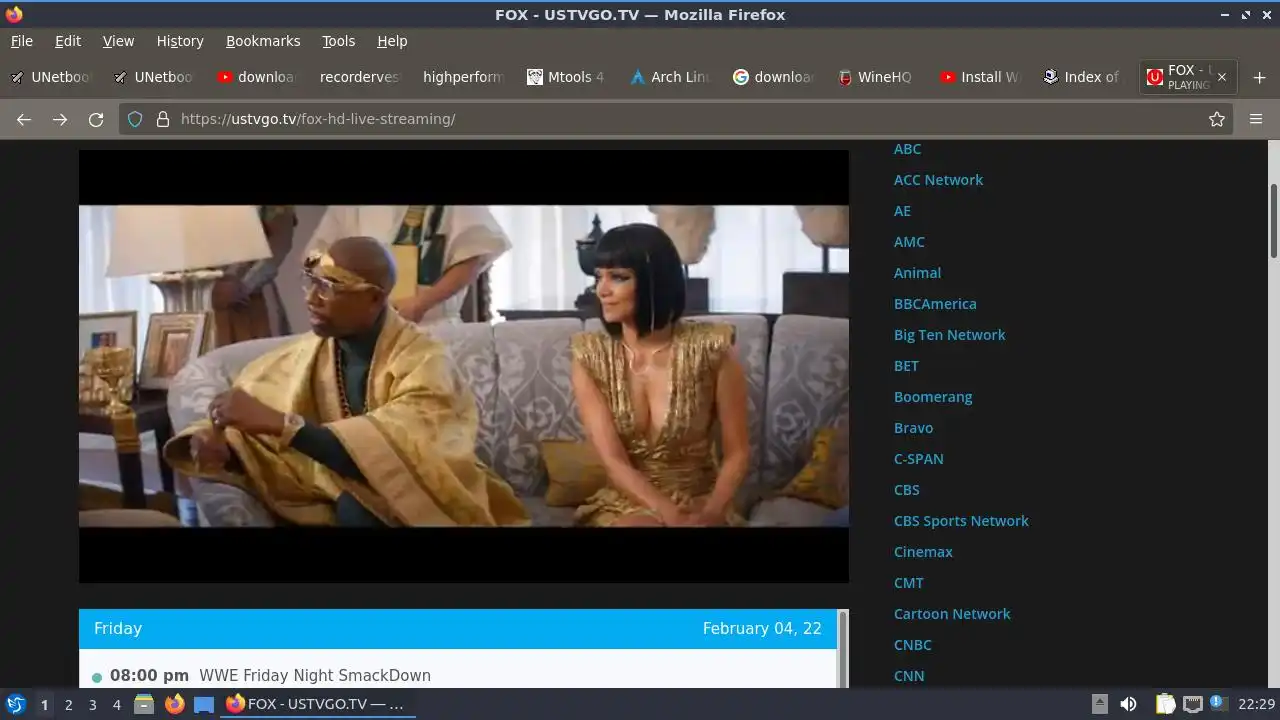Open the CMT channel link
The width and height of the screenshot is (1280, 720).
pos(908,583)
